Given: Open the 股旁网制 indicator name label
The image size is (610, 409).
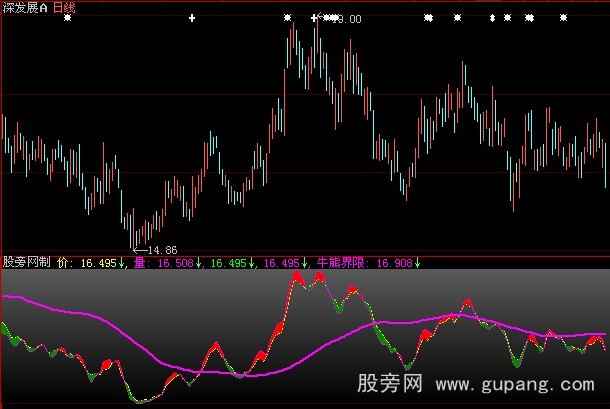Looking at the screenshot, I should pyautogui.click(x=26, y=262).
